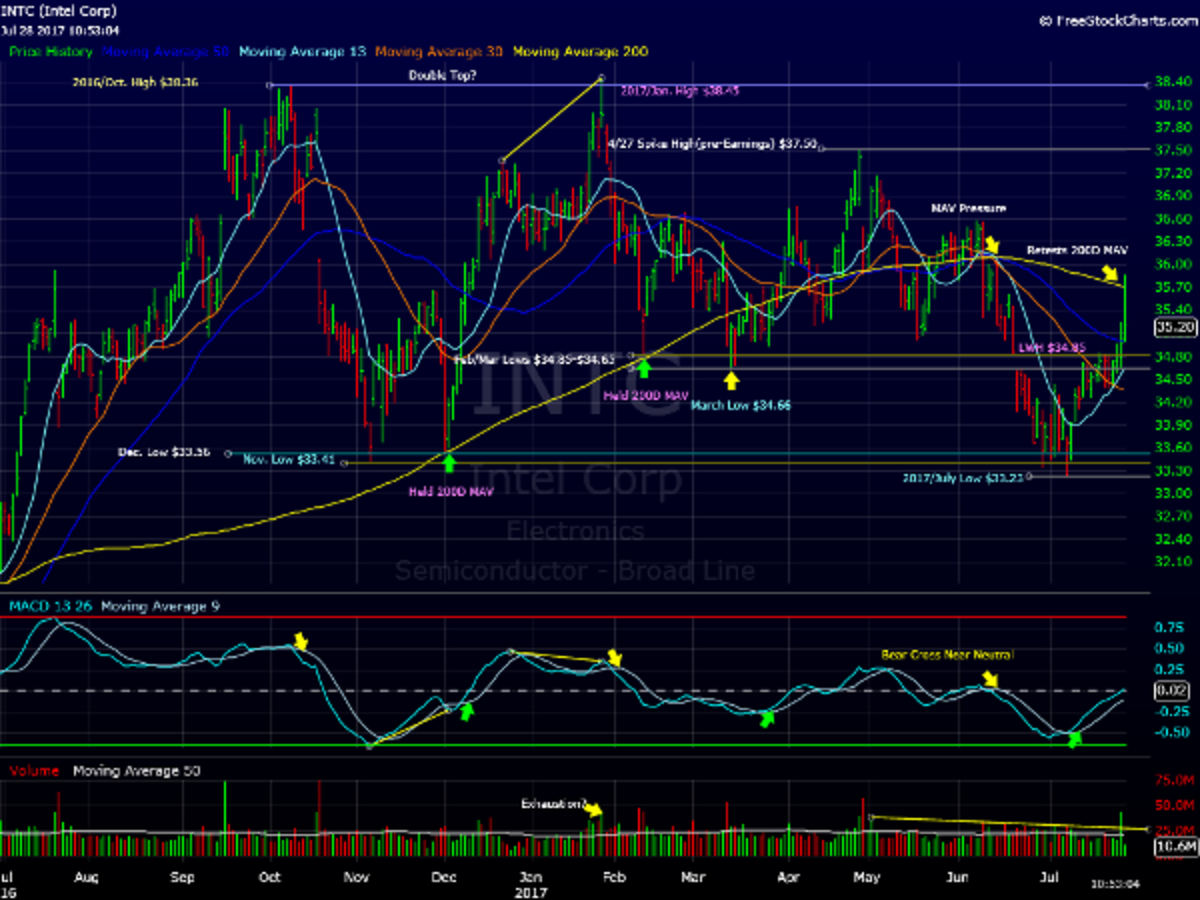The height and width of the screenshot is (900, 1200).
Task: Click the Held 200D MAV label near December
Action: point(450,492)
